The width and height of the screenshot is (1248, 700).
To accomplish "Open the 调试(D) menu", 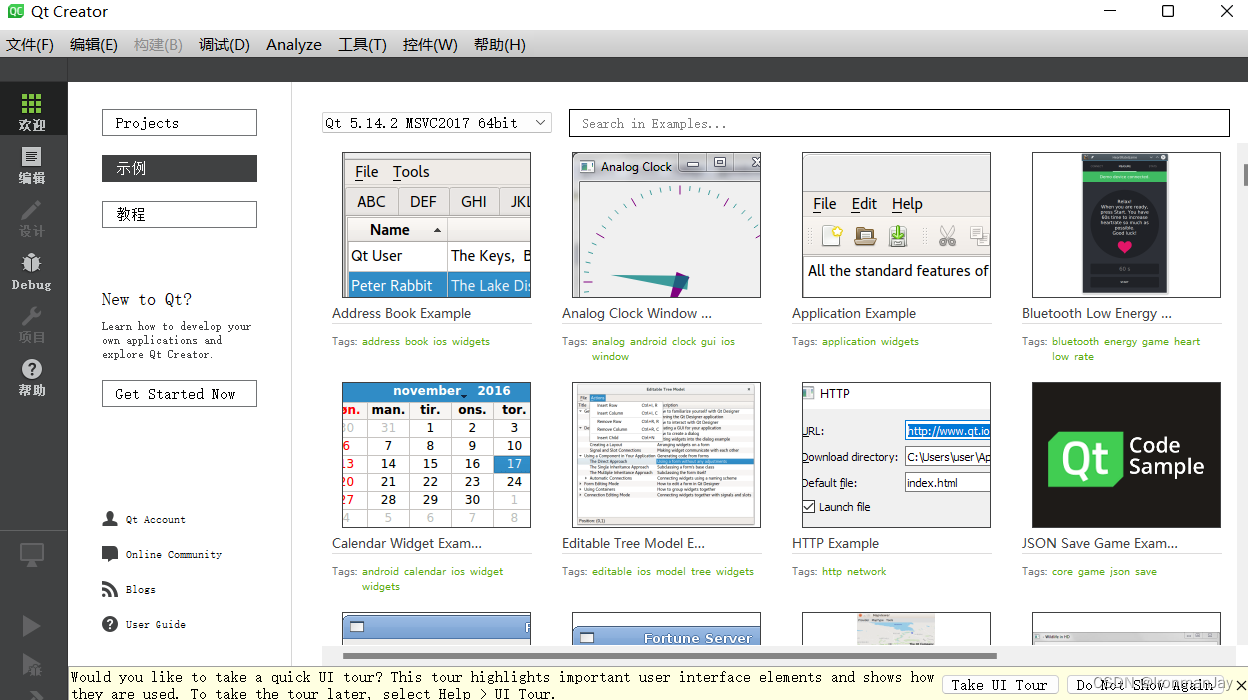I will pos(224,45).
